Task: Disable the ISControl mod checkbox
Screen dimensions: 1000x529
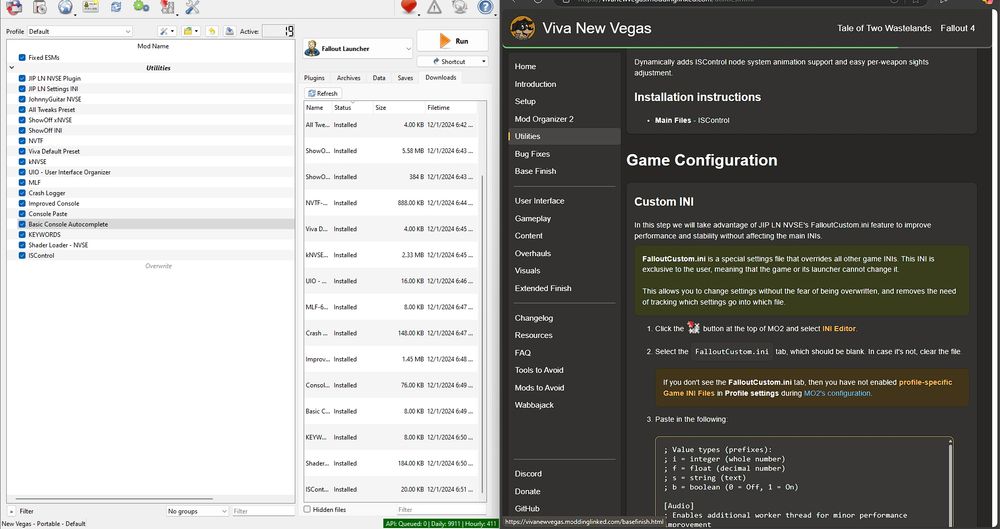Action: point(22,255)
